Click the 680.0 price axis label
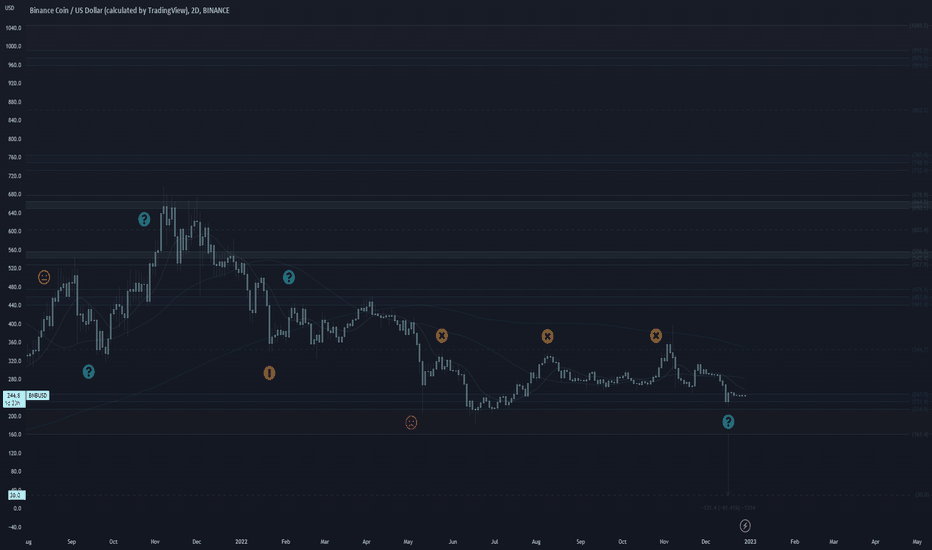This screenshot has height=550, width=932. pos(15,194)
